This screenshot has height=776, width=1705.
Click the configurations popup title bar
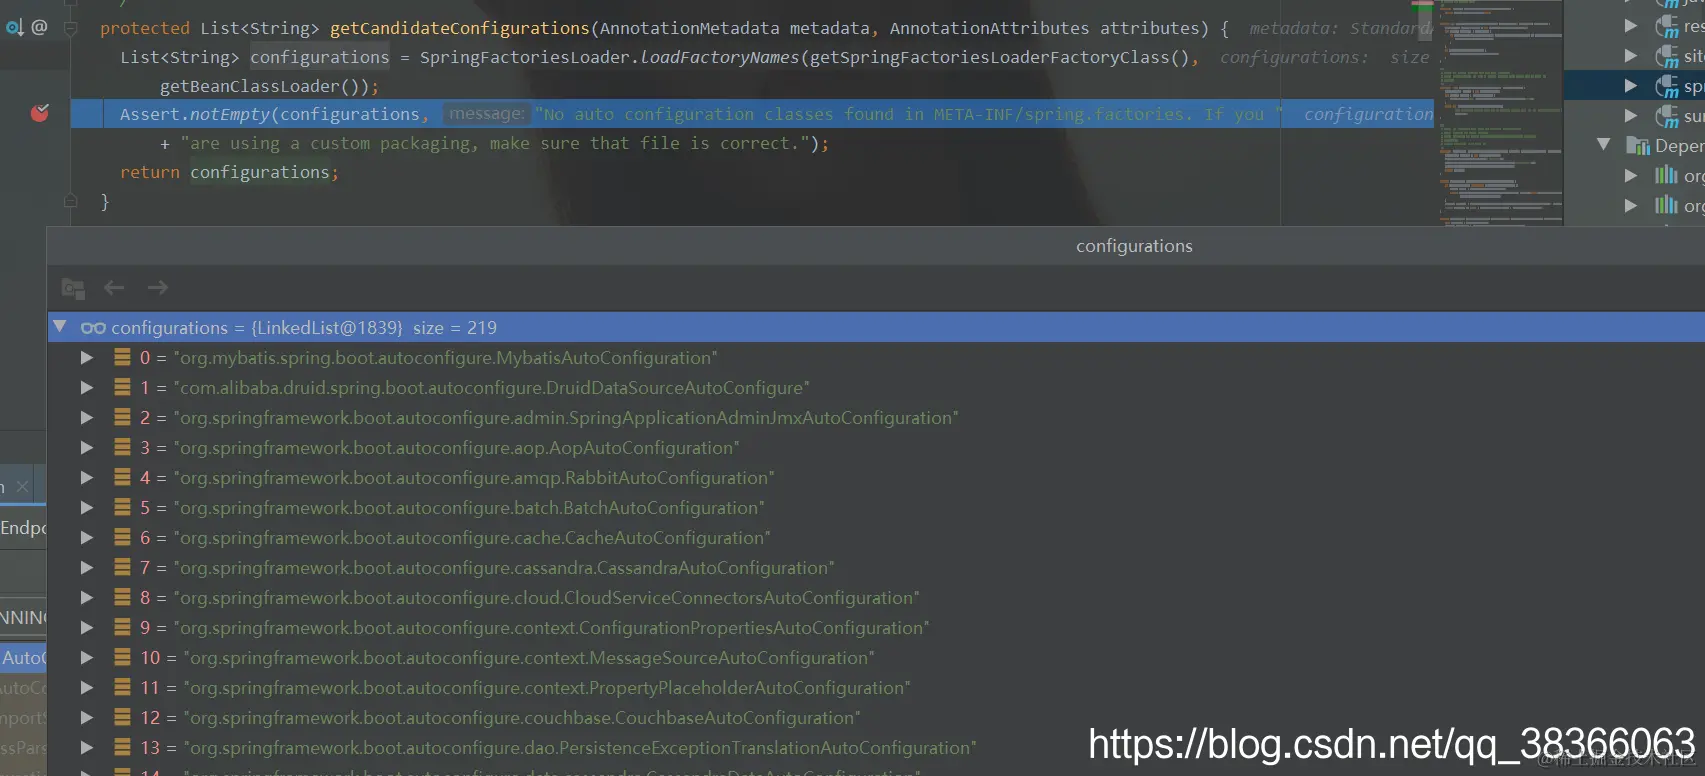876,246
